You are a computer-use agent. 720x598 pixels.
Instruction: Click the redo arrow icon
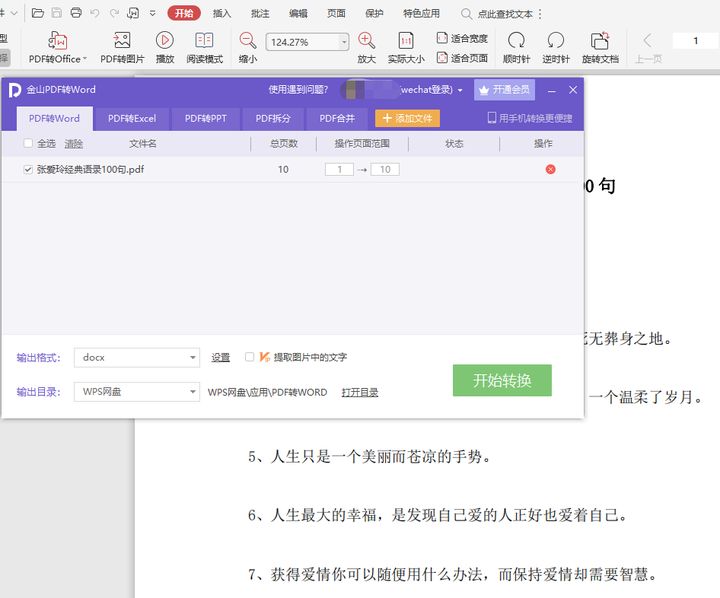coord(114,13)
